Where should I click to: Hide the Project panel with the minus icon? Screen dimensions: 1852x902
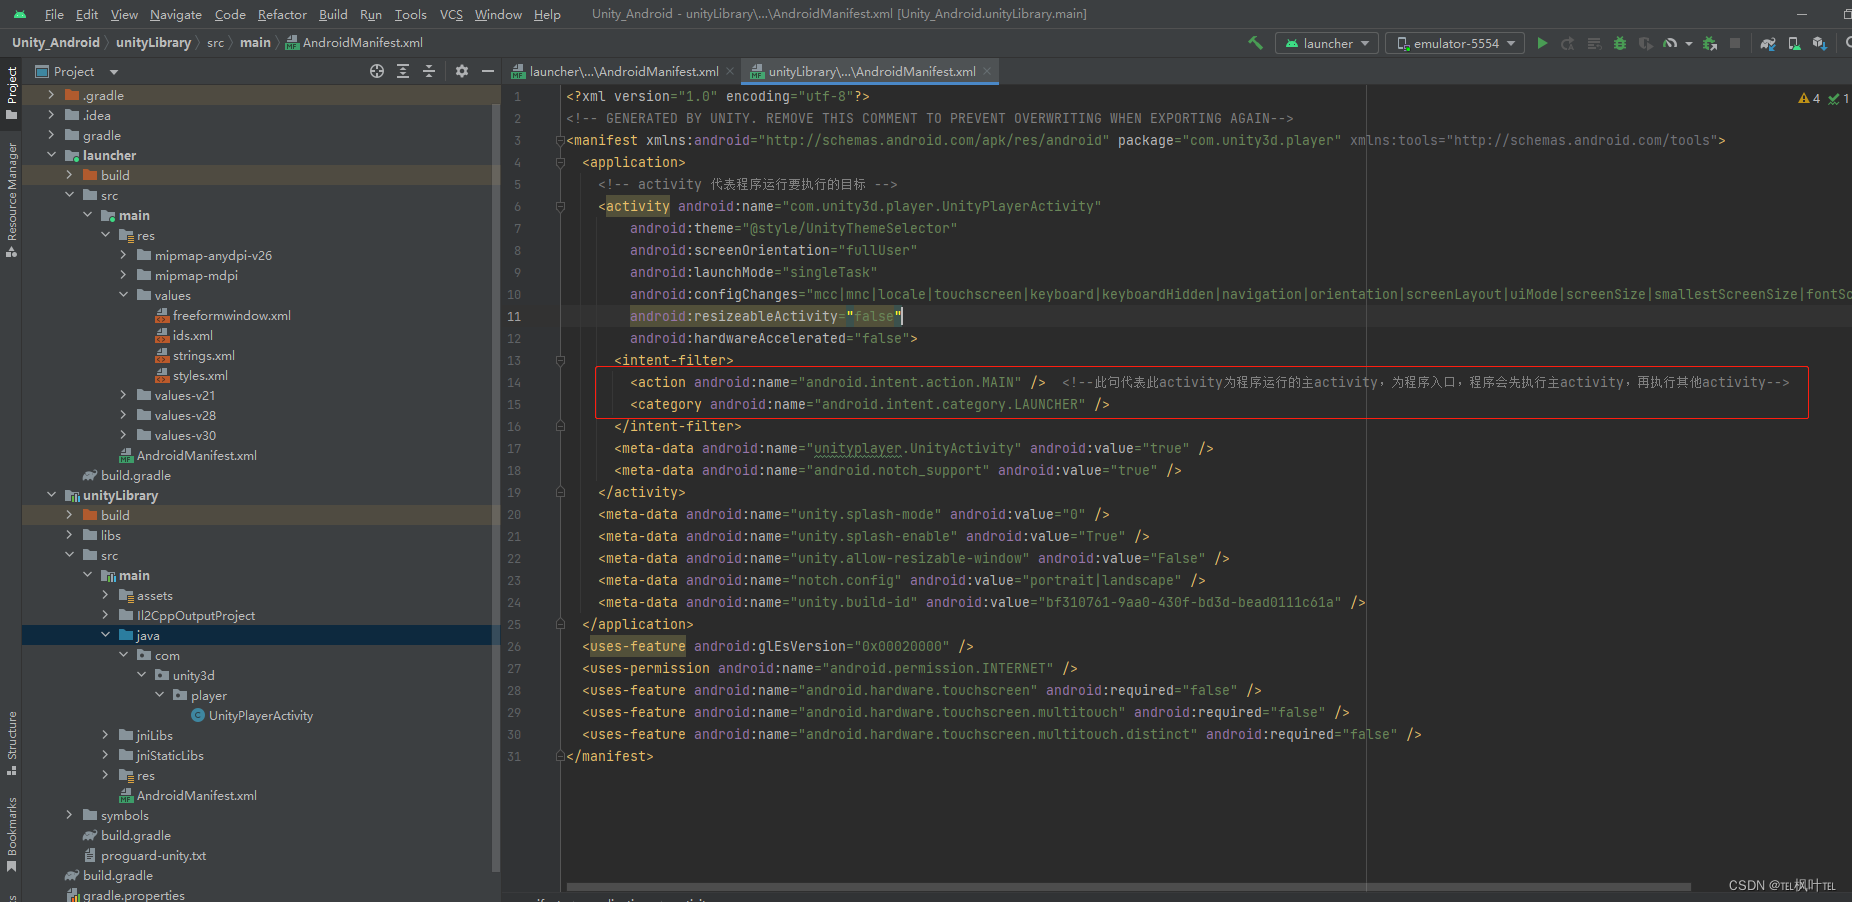click(487, 71)
